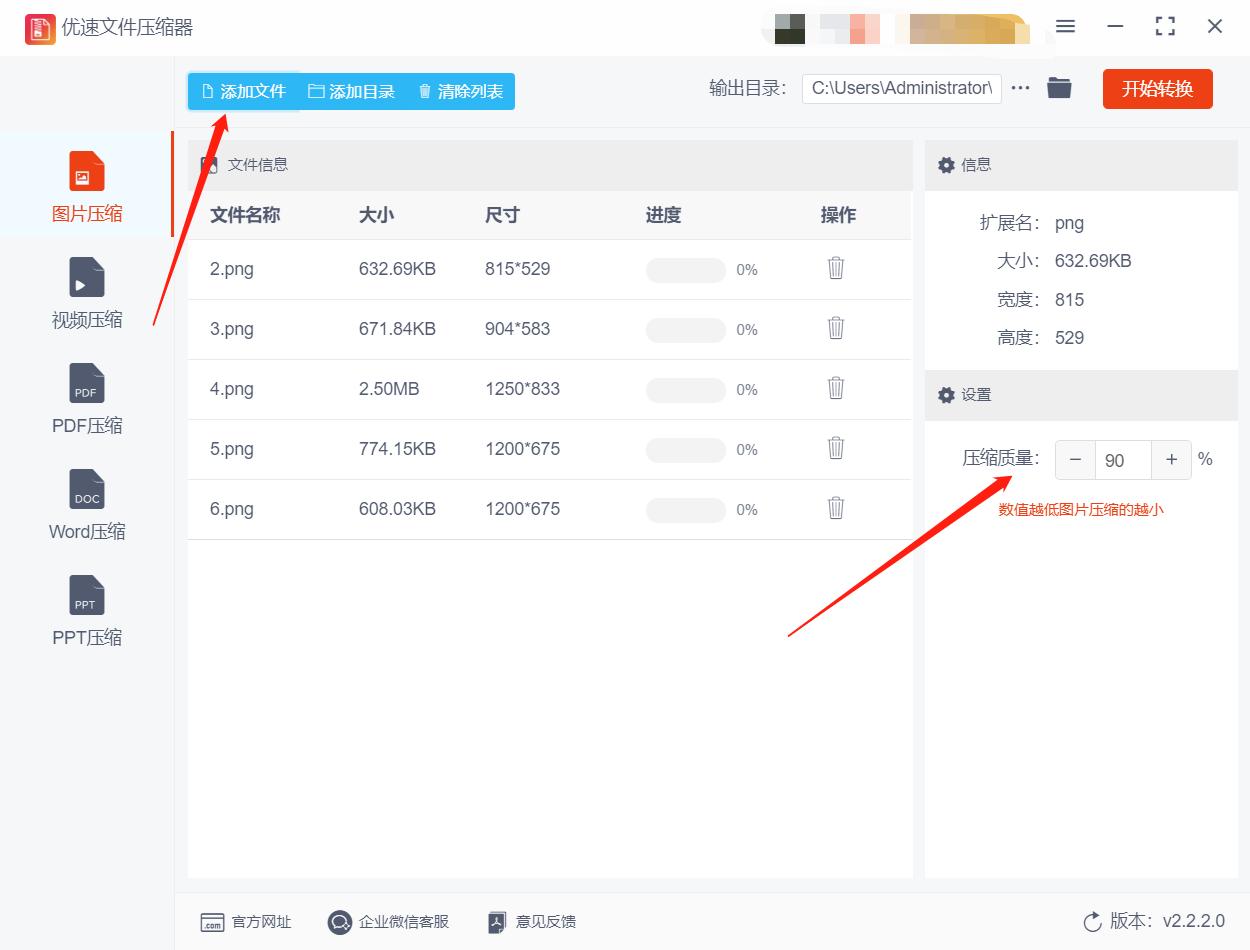The width and height of the screenshot is (1250, 950).
Task: Expand output directory options with ellipsis
Action: click(x=1020, y=88)
